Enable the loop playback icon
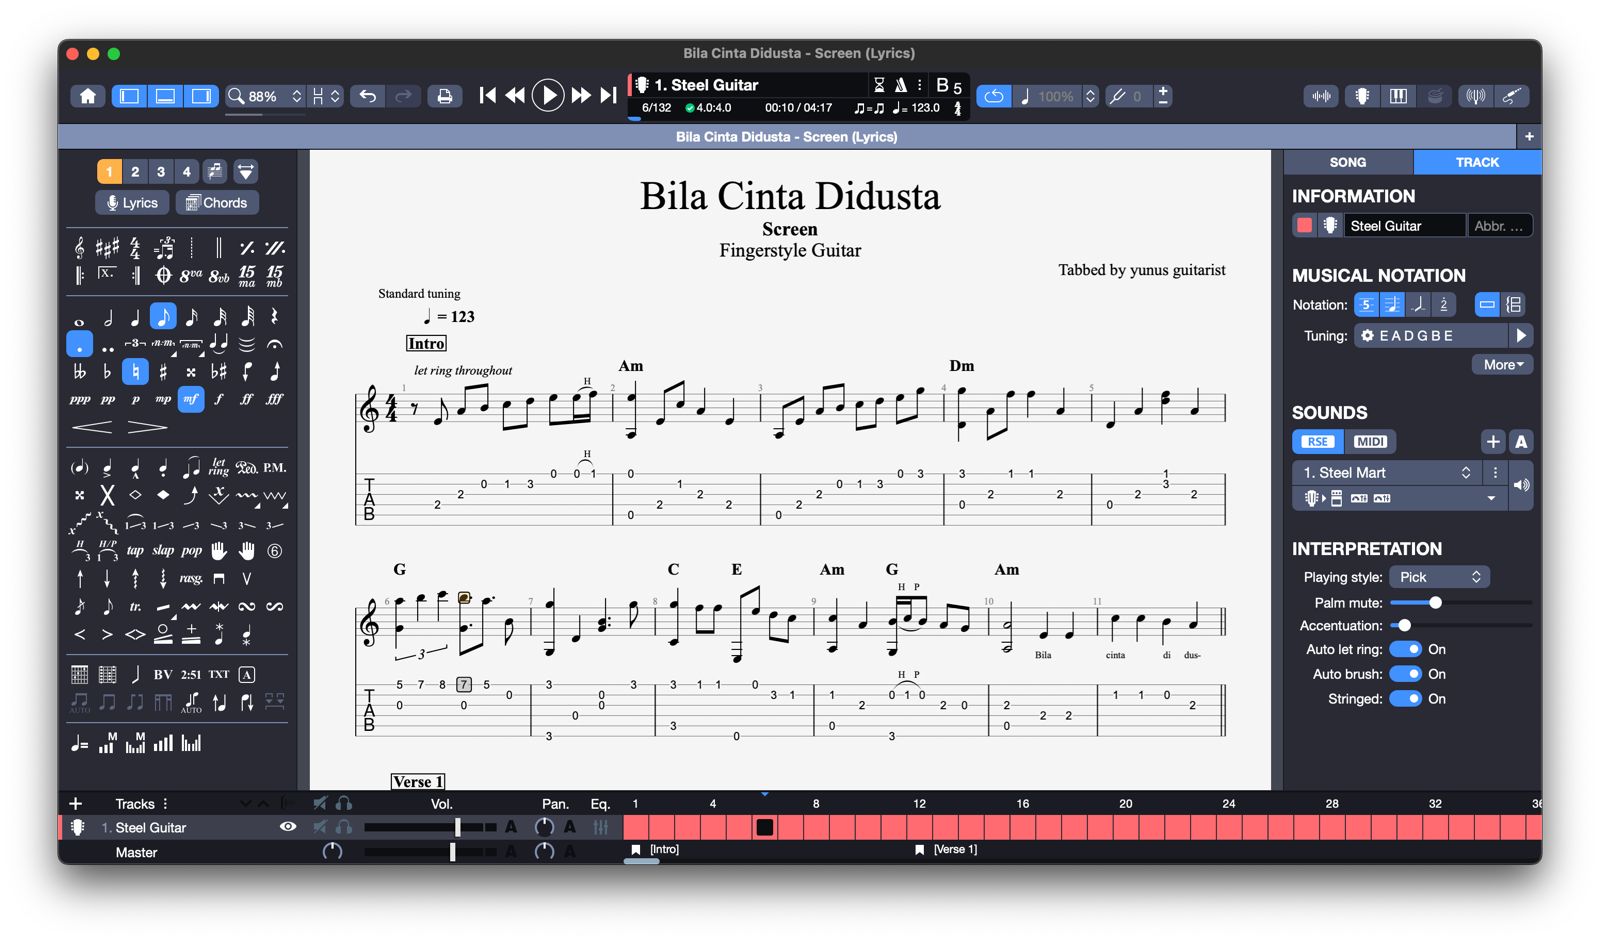The height and width of the screenshot is (941, 1600). (x=993, y=96)
